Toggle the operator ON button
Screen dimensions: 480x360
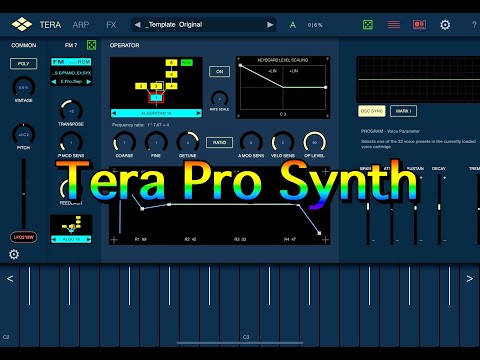tap(219, 71)
